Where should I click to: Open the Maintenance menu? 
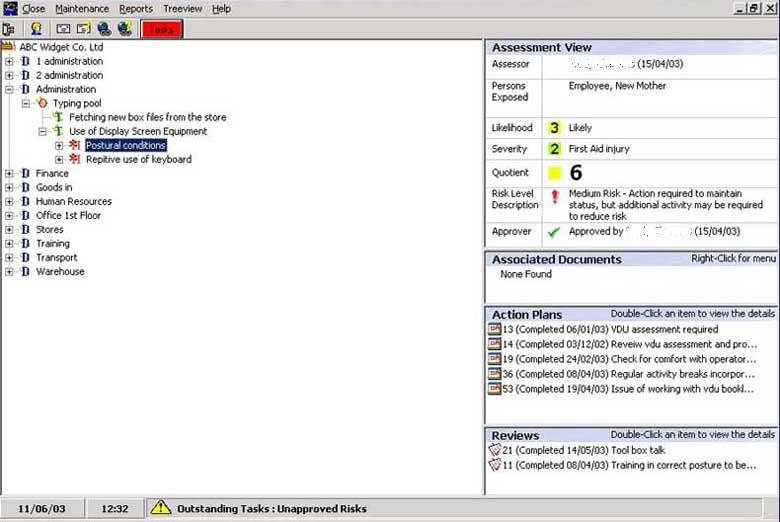(82, 9)
